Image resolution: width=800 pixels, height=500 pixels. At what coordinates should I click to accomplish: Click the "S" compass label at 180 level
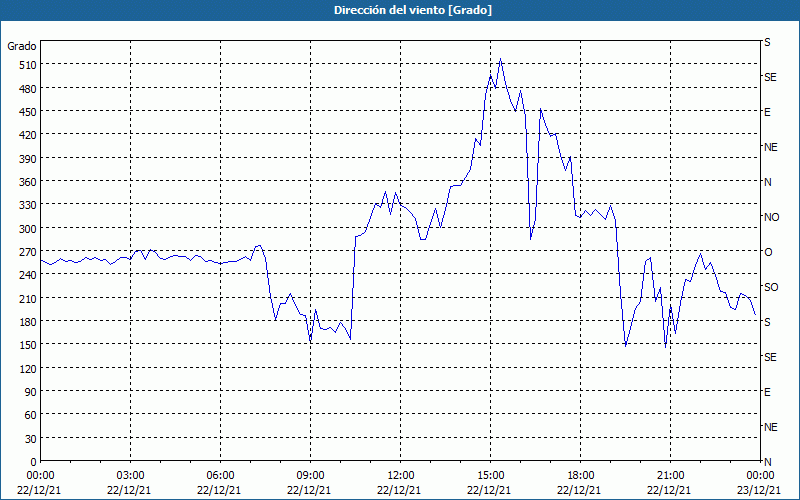767,322
